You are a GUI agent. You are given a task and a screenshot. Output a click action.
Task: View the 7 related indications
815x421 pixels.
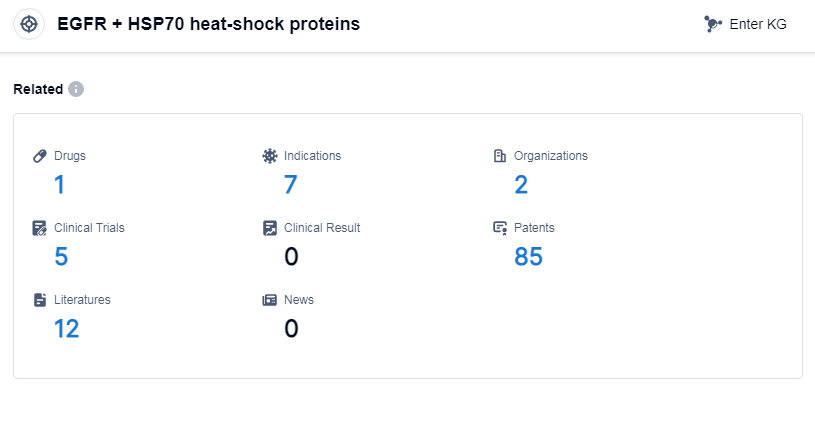tap(290, 185)
